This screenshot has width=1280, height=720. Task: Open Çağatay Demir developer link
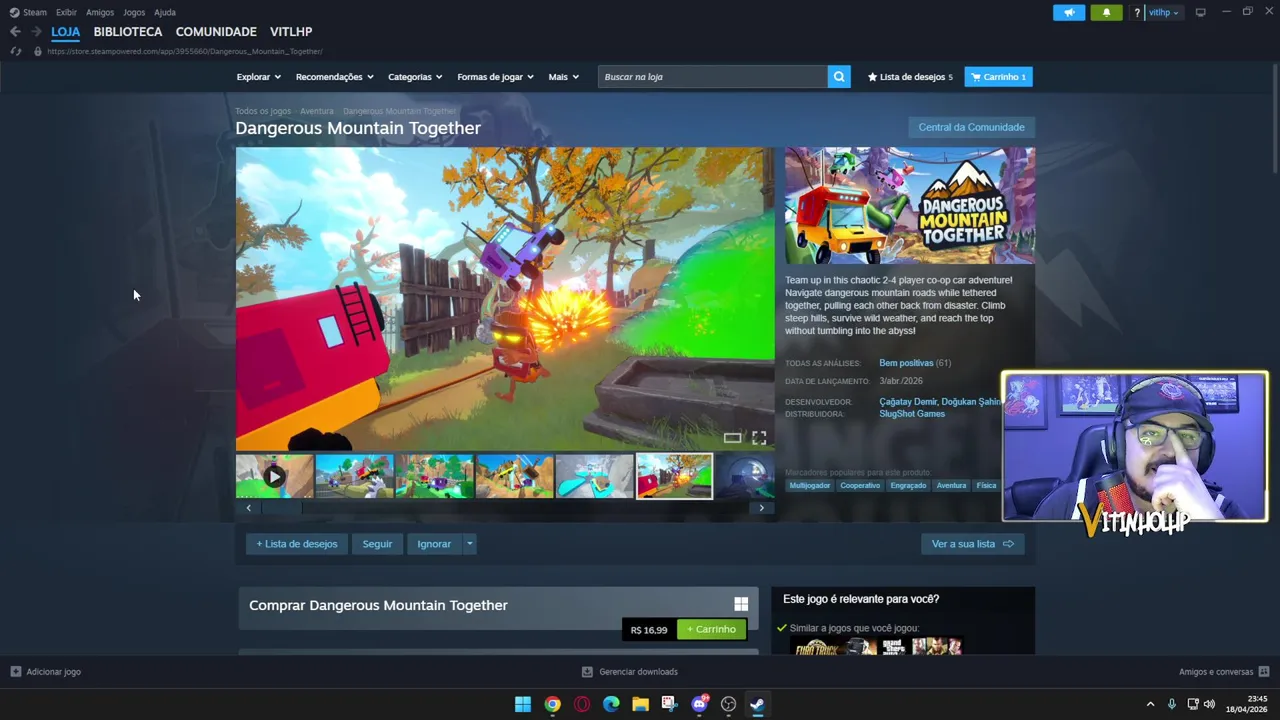(908, 402)
